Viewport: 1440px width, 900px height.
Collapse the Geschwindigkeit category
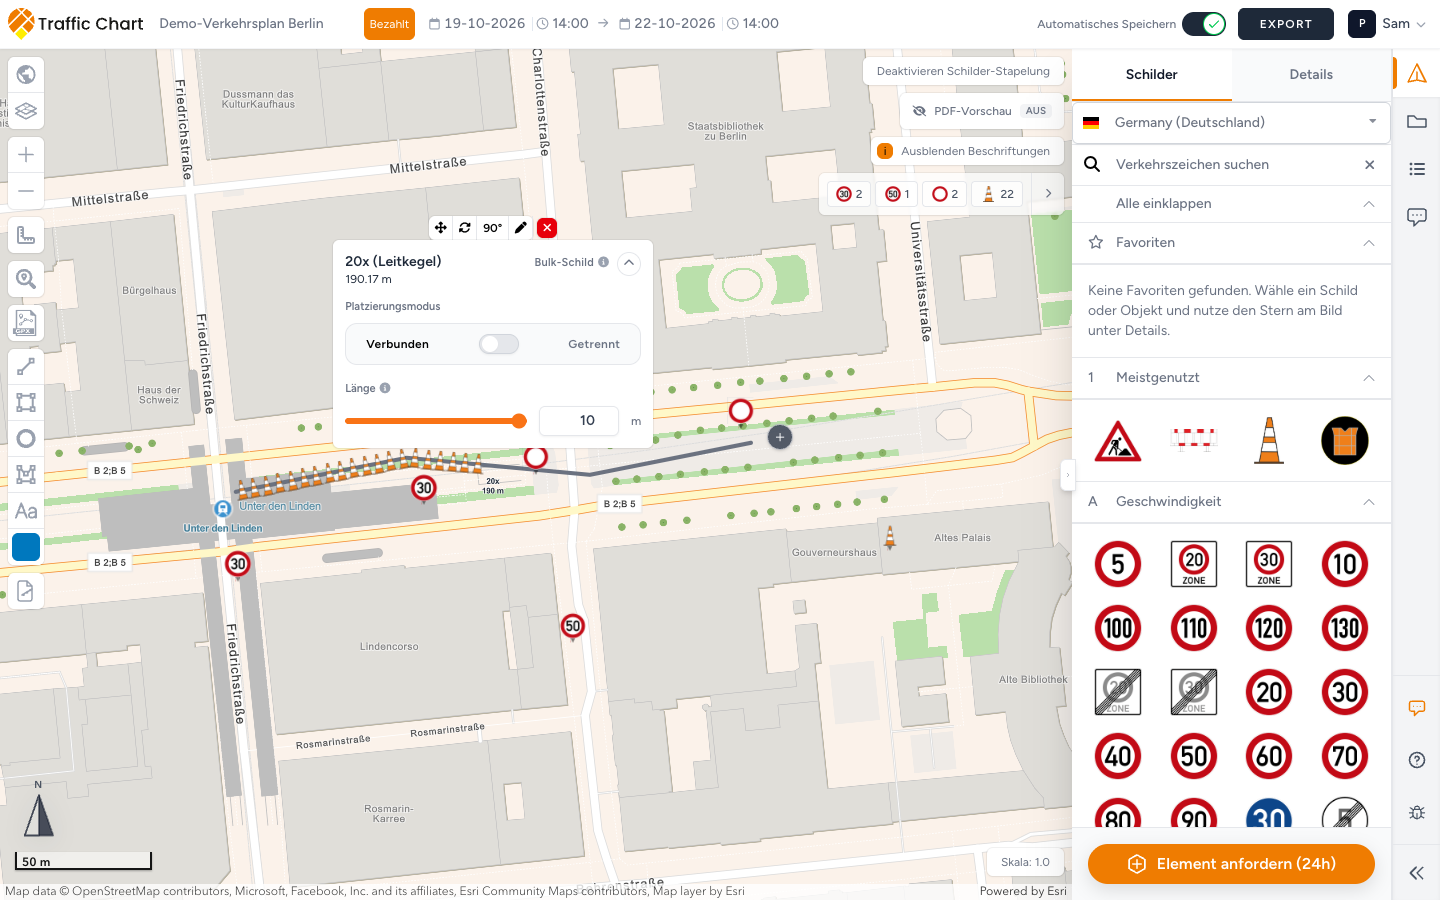click(x=1369, y=502)
